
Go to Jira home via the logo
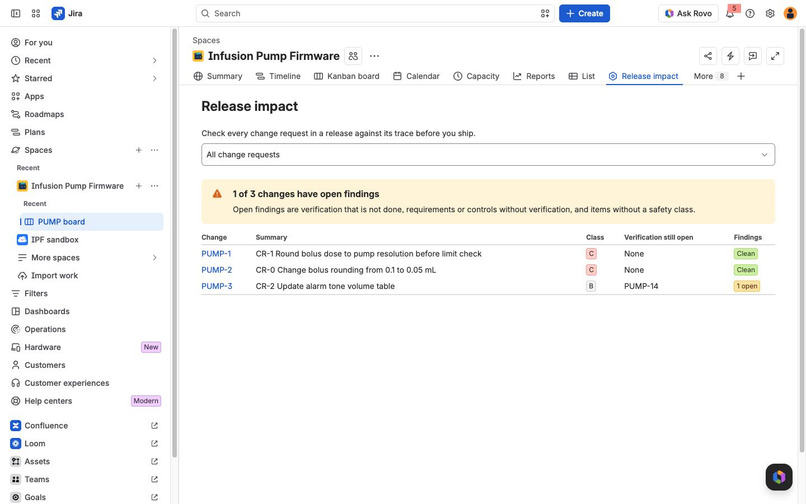point(67,13)
